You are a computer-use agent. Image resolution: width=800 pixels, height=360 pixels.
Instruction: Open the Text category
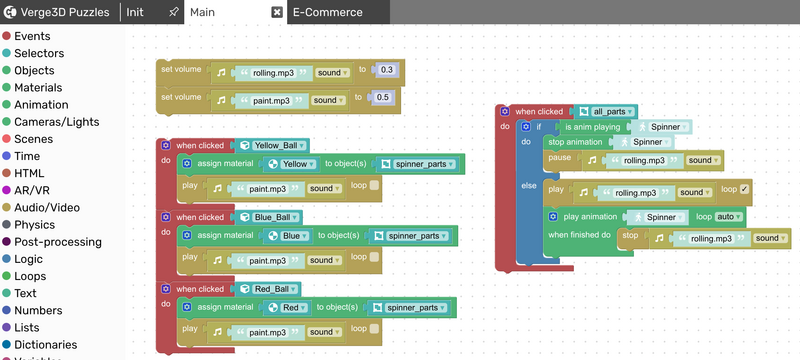click(25, 293)
